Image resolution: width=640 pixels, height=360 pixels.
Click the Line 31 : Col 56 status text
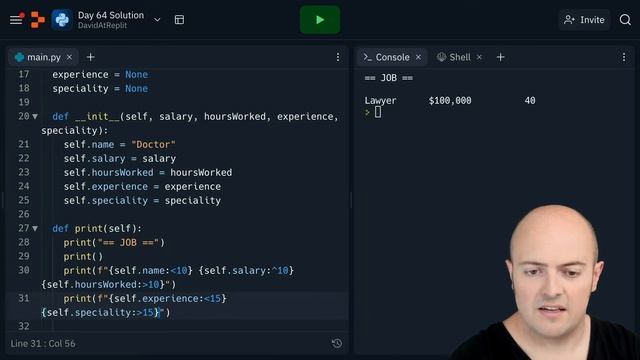pos(43,344)
